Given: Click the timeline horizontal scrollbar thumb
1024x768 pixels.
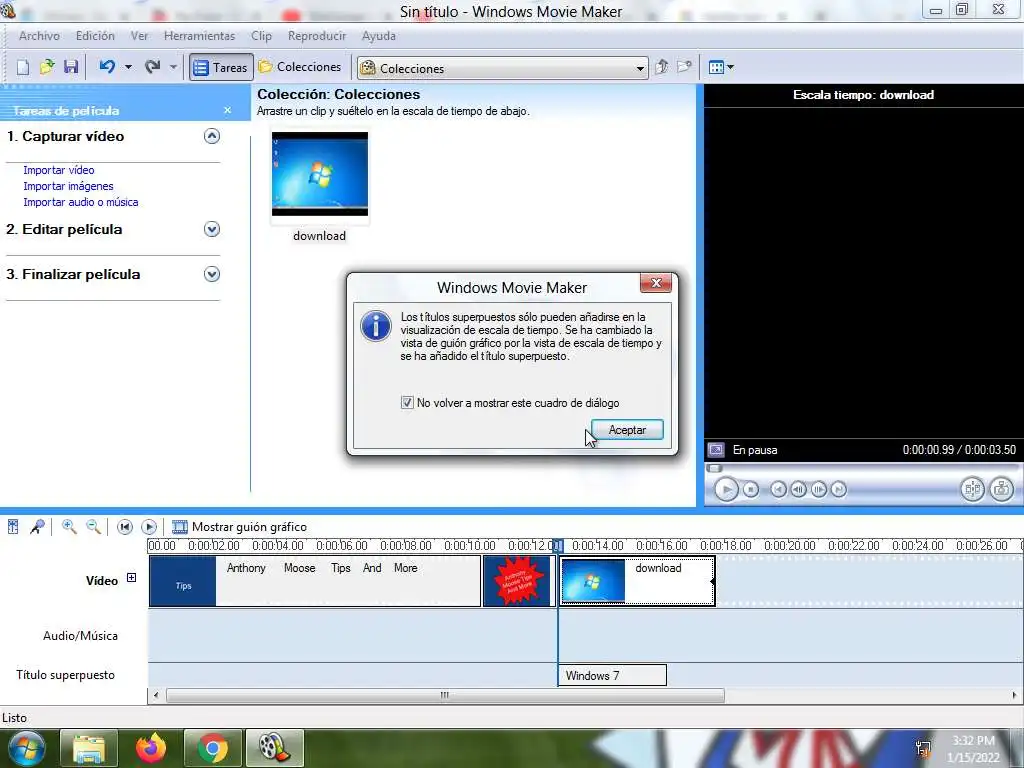Looking at the screenshot, I should 445,696.
